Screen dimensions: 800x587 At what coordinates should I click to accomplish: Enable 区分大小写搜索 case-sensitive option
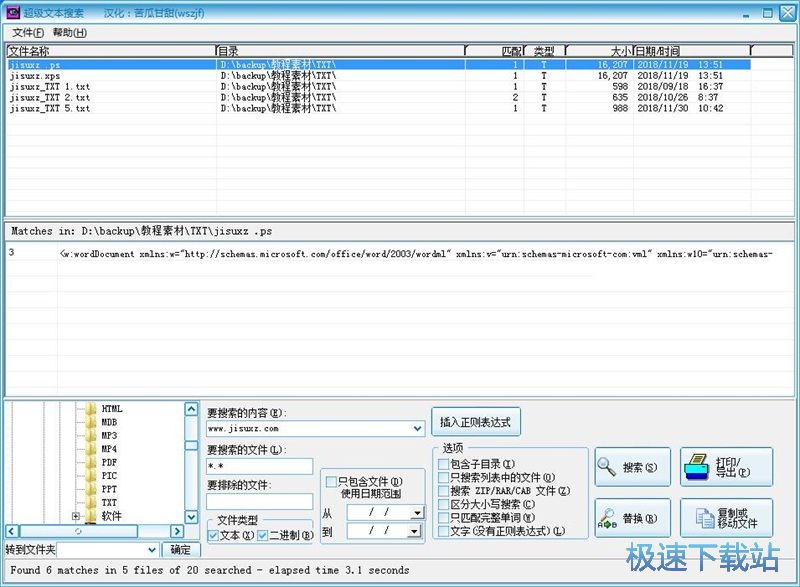[x=444, y=504]
